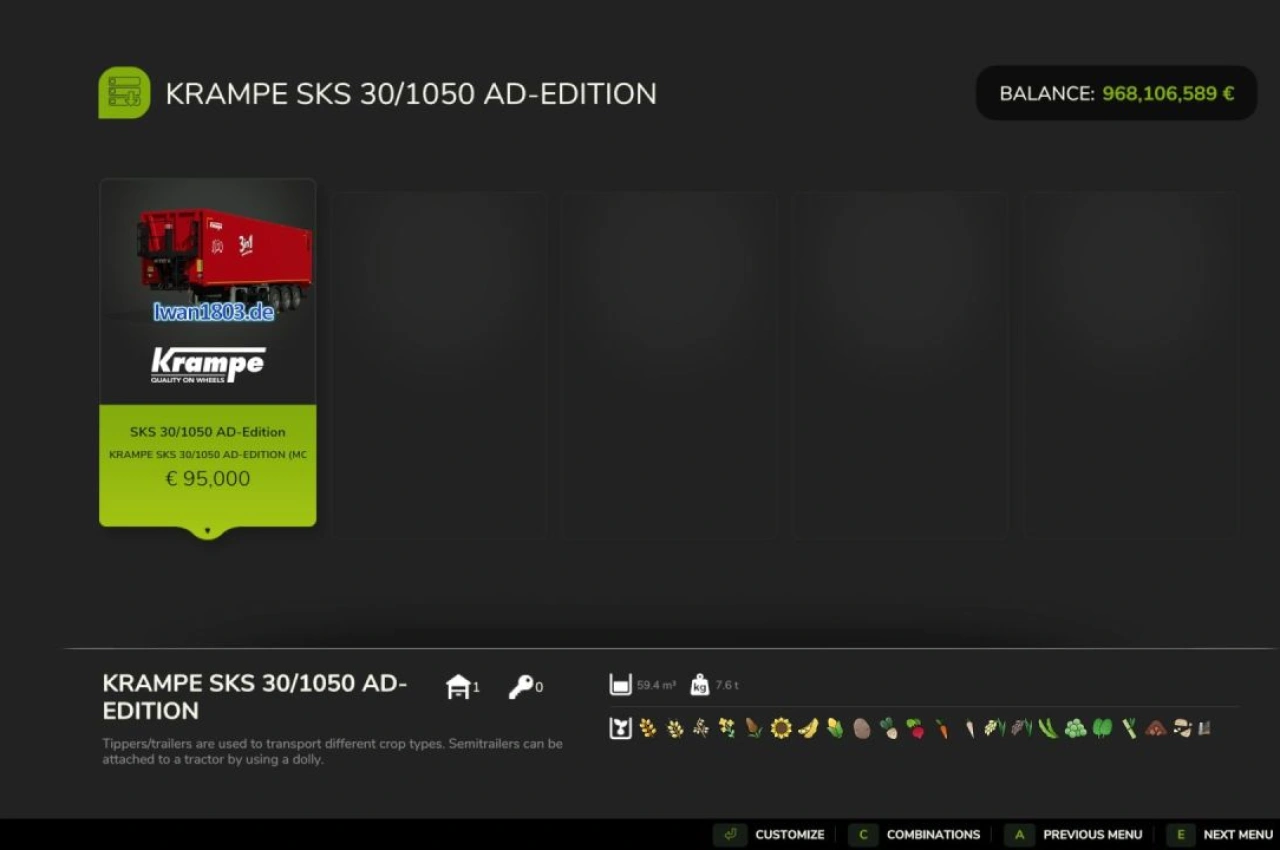This screenshot has height=850, width=1280.
Task: Click the sunflower crop icon
Action: coord(779,727)
